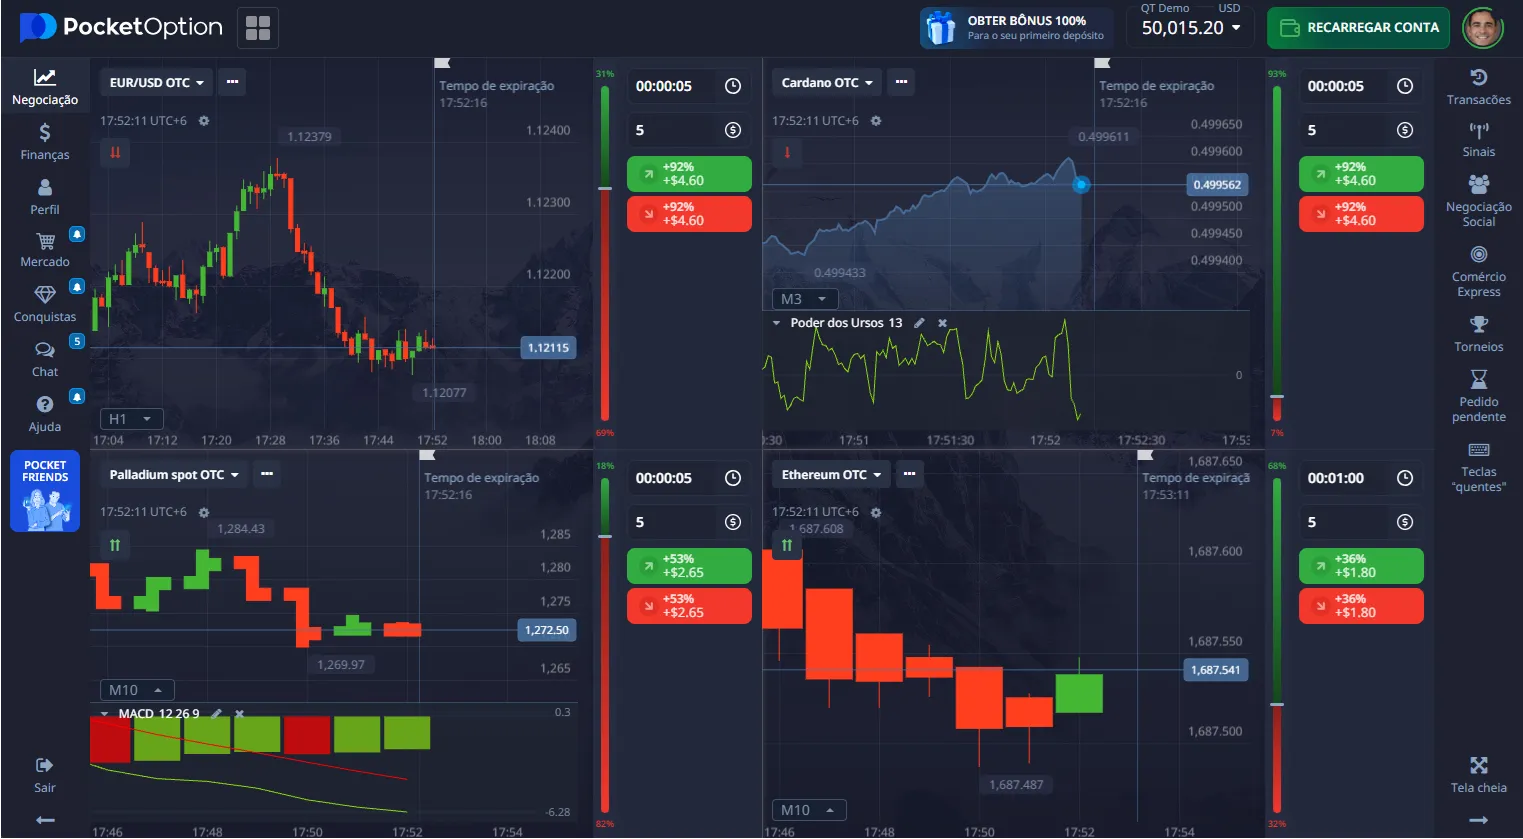Open Comércio Express panel
The image size is (1523, 839).
pyautogui.click(x=1478, y=271)
